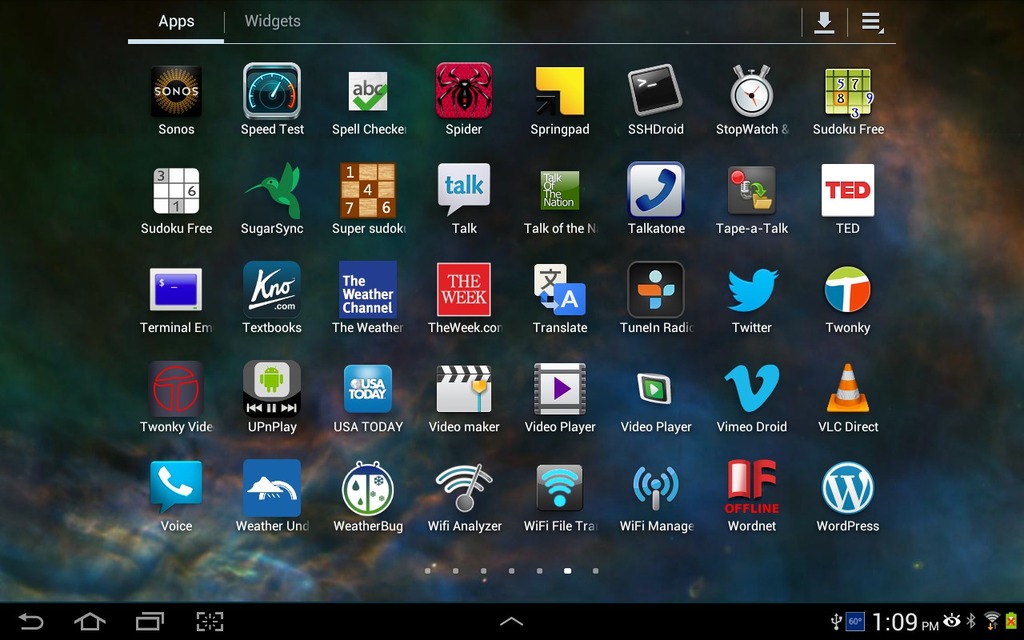Launch Google Translate app
The image size is (1024, 640).
point(560,299)
